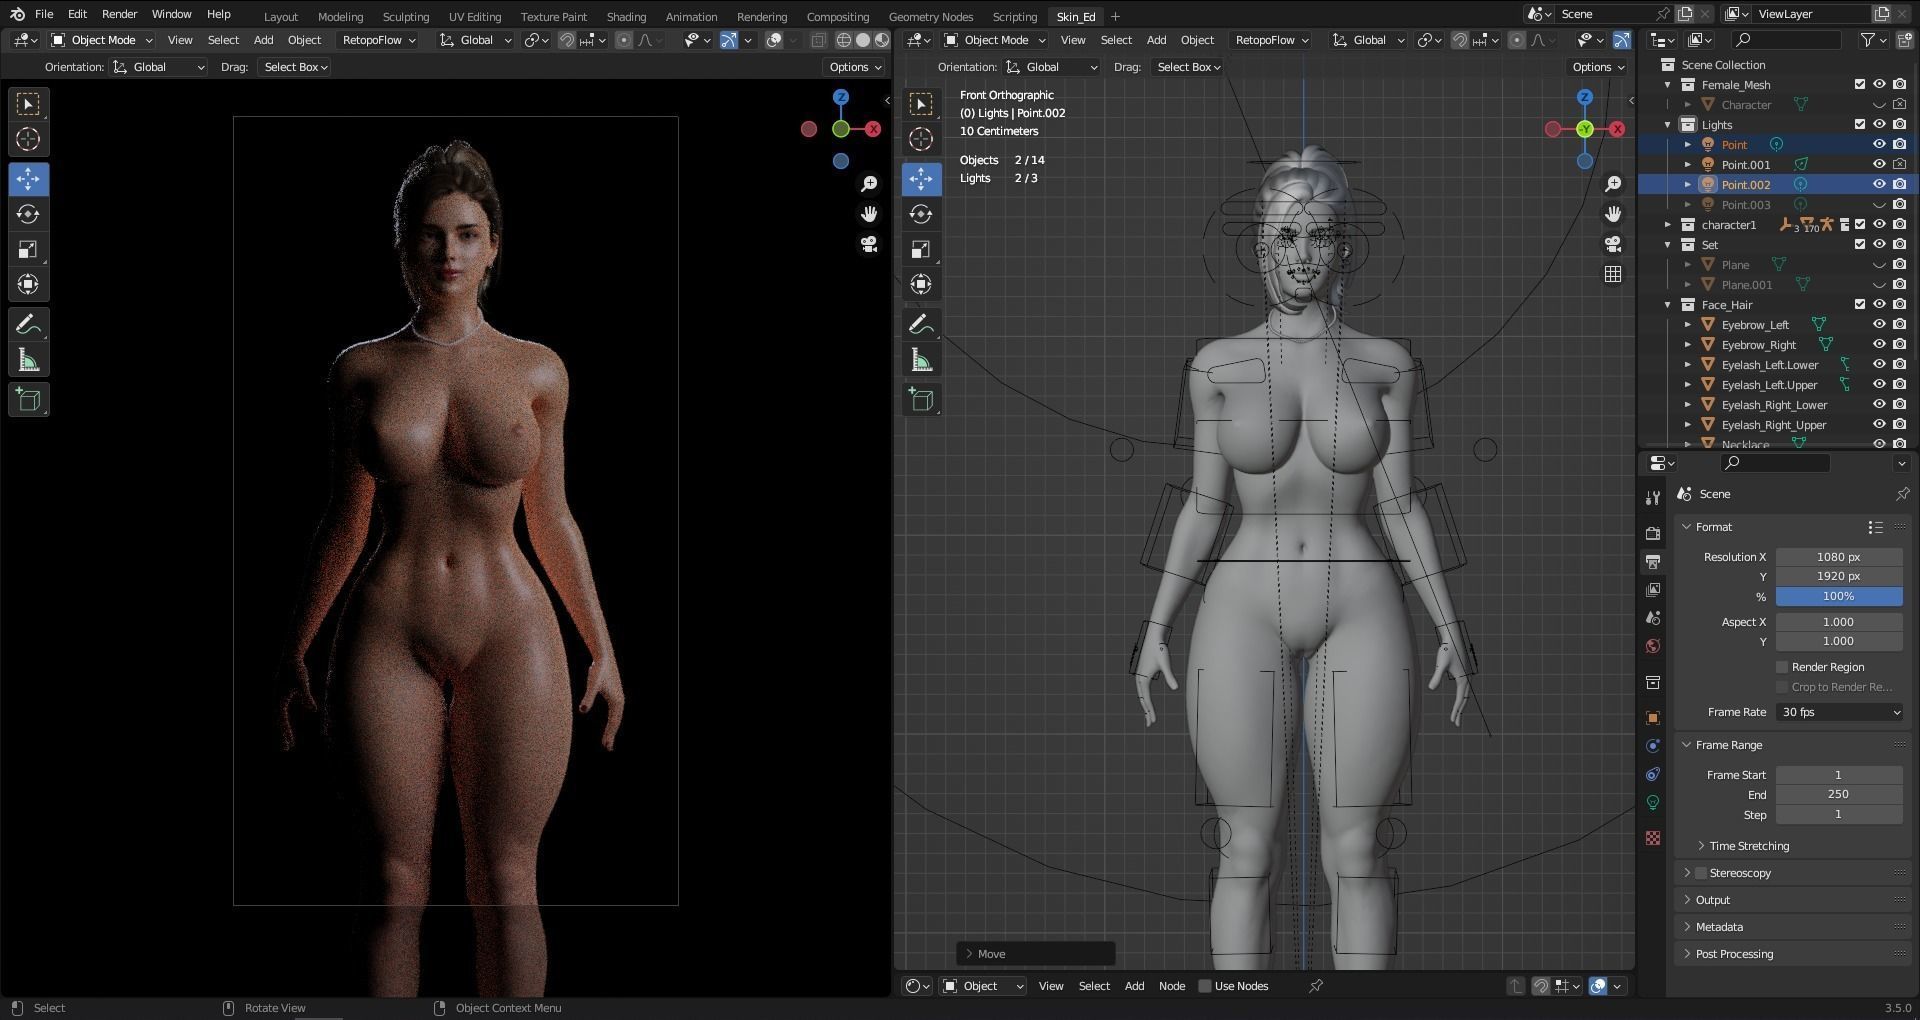1920x1020 pixels.
Task: Expand the character1 collection in outliner
Action: (x=1668, y=225)
